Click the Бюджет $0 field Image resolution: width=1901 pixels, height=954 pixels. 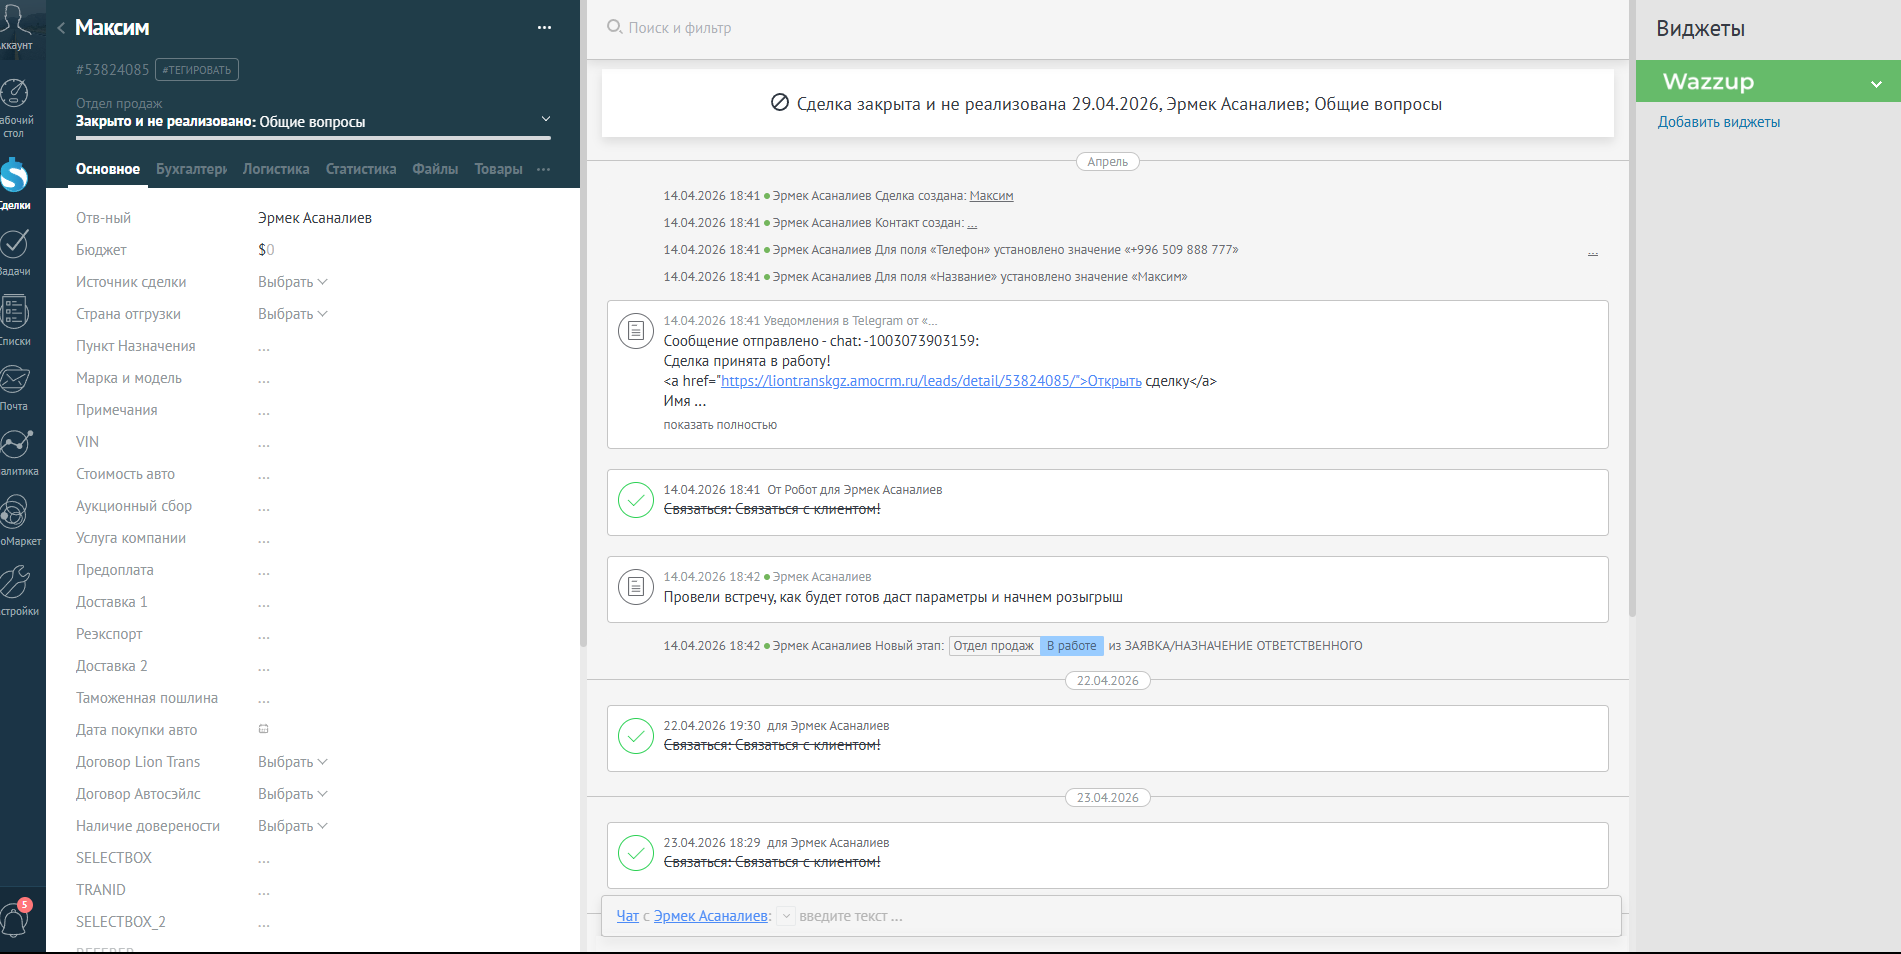[266, 250]
